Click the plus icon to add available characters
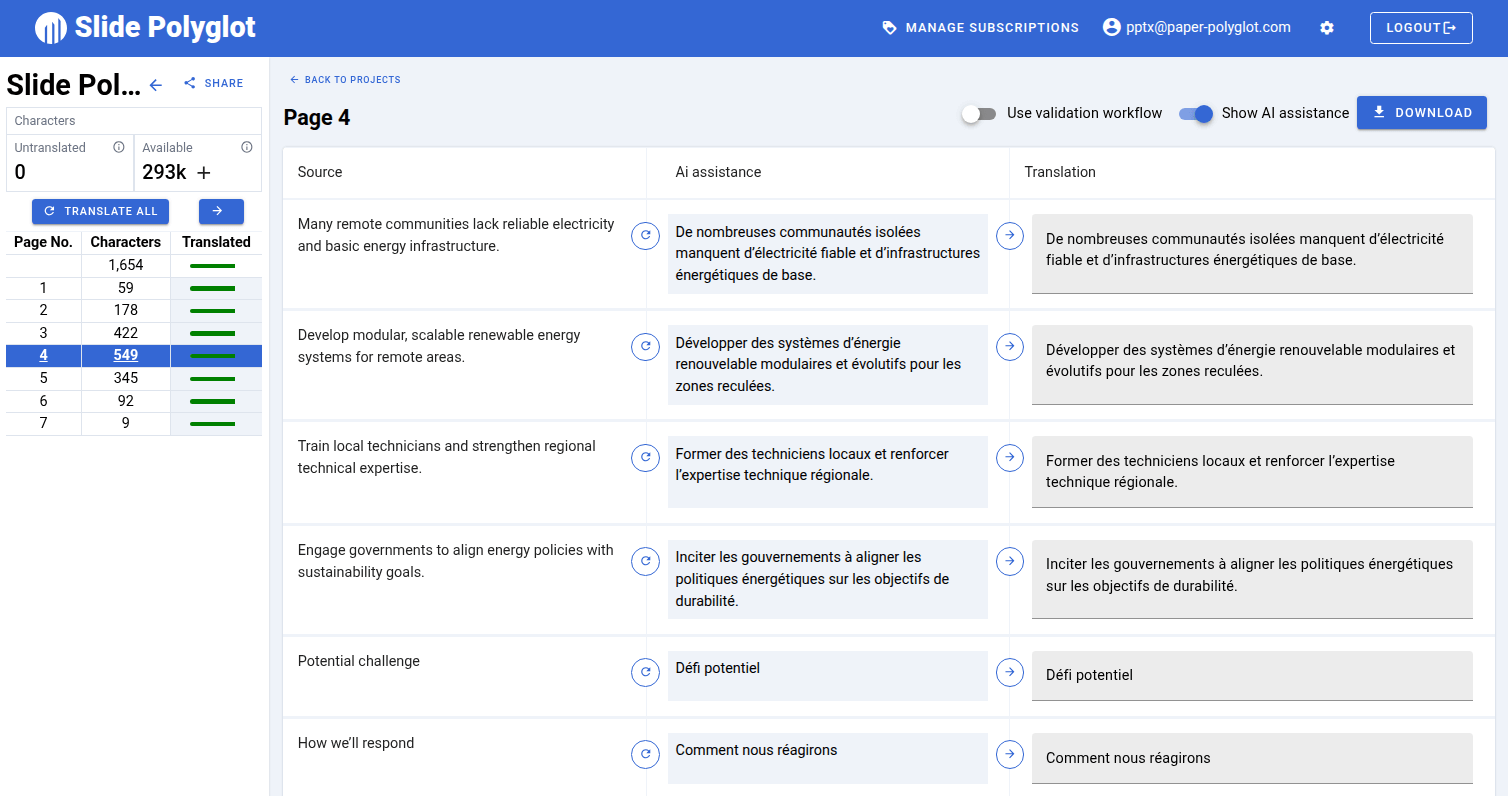1508x796 pixels. (x=204, y=173)
